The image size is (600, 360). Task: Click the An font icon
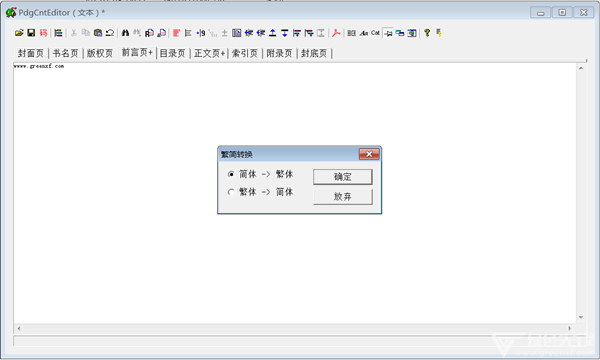[x=364, y=33]
